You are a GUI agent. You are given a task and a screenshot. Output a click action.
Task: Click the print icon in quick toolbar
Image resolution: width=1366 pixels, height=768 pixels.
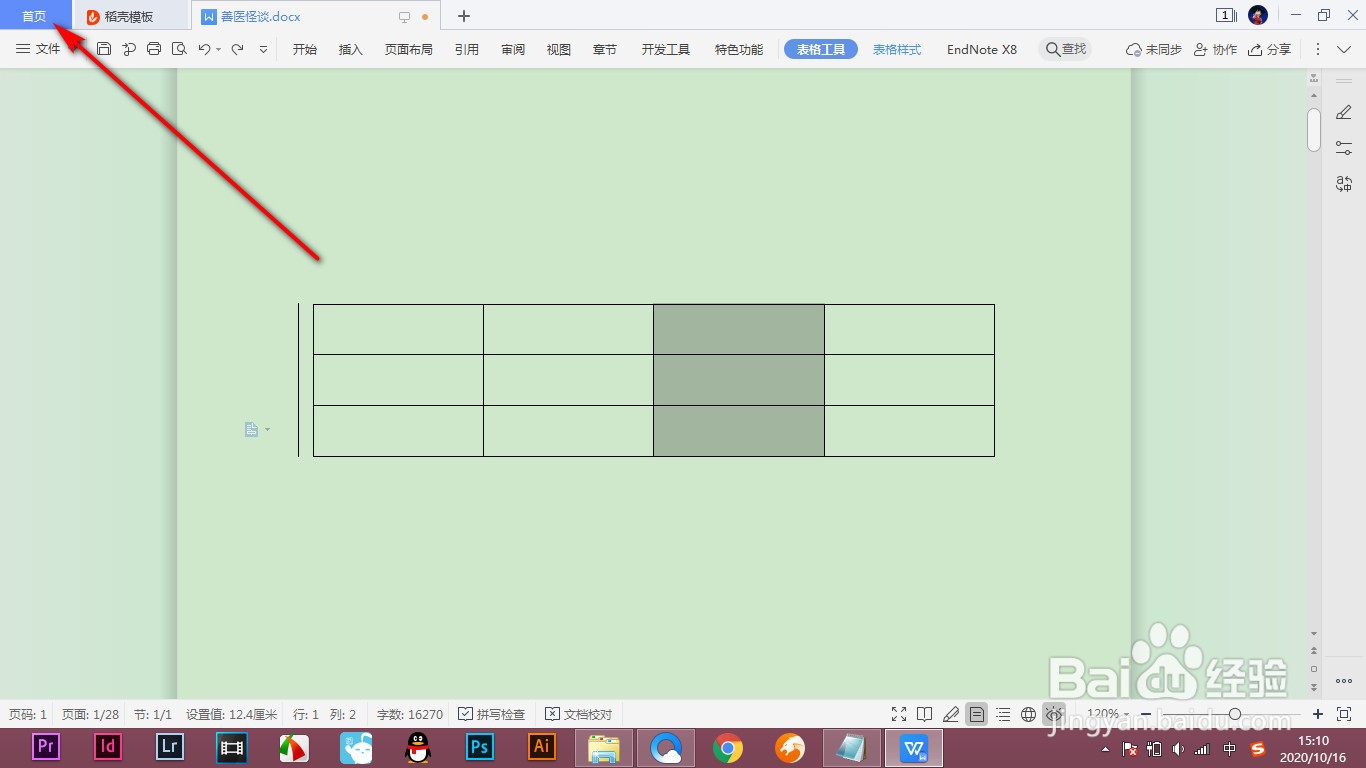154,49
